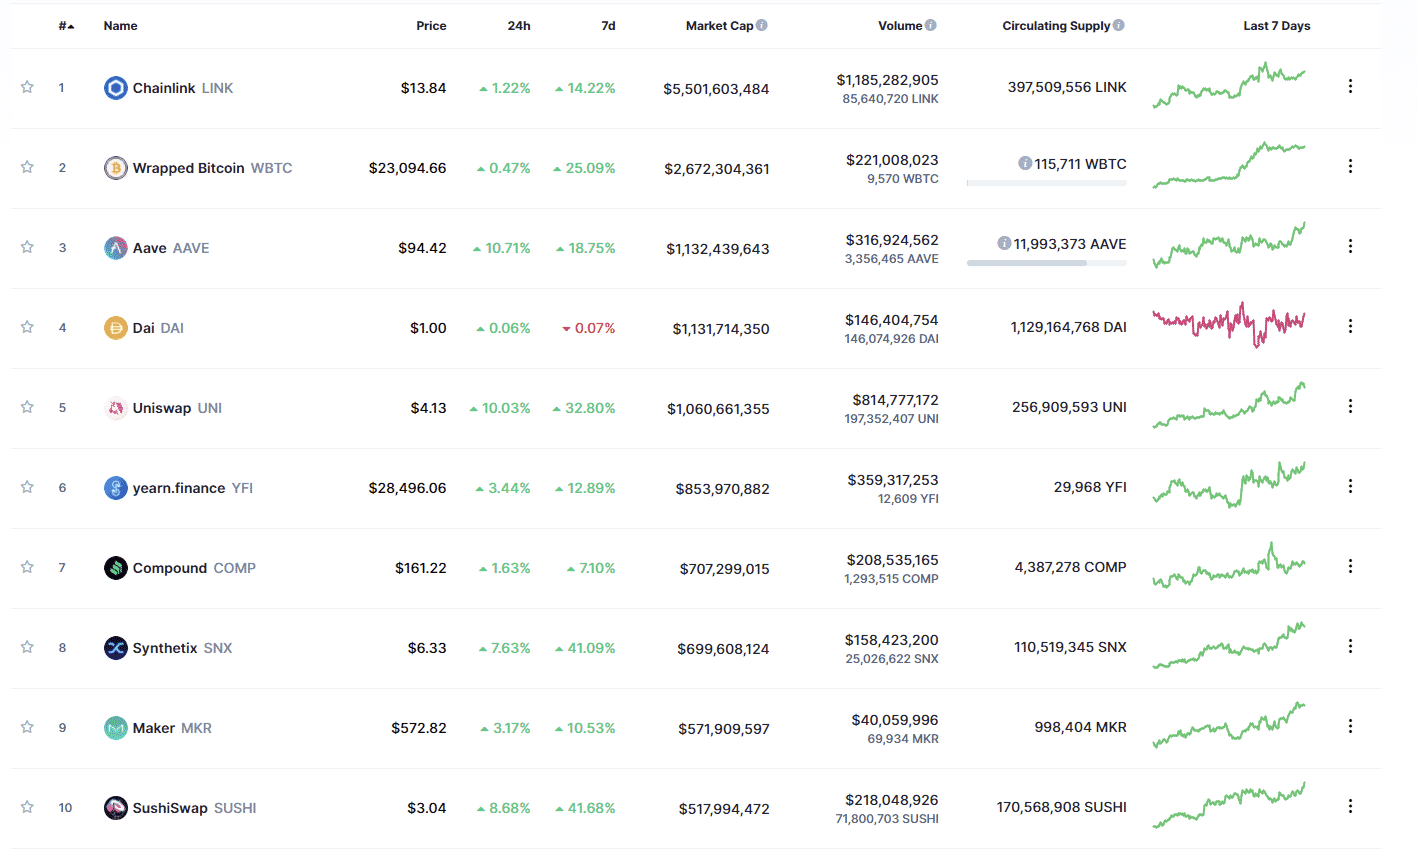Toggle the Aave watchlist star
This screenshot has height=850, width=1417.
[x=27, y=247]
